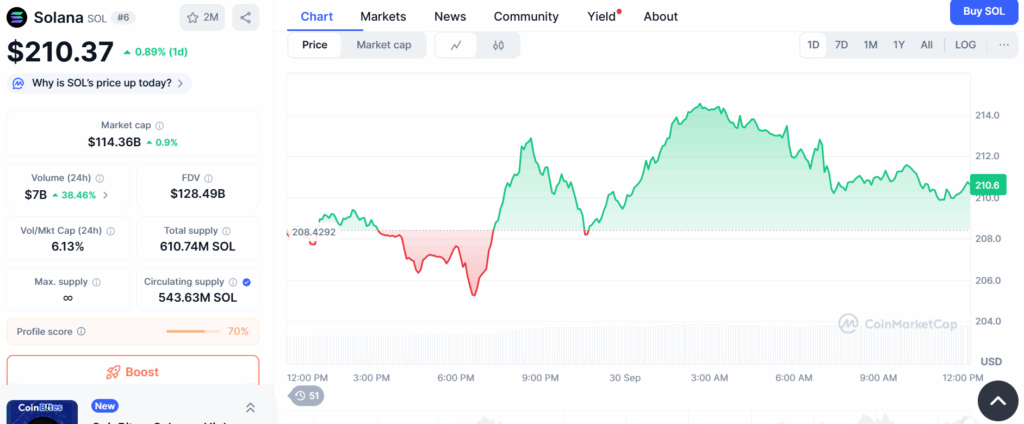Click the chart event marker labeled 51
The height and width of the screenshot is (424, 1024).
307,396
